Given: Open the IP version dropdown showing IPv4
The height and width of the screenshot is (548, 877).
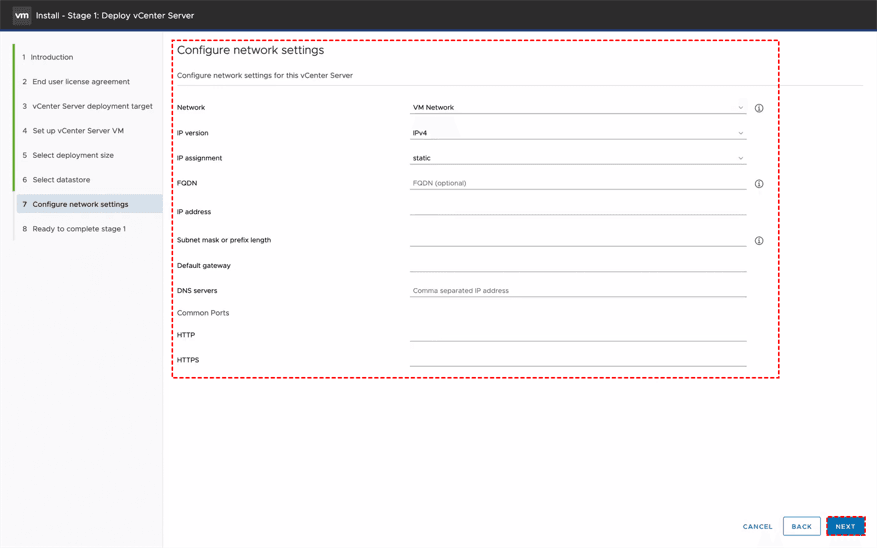Looking at the screenshot, I should (x=578, y=133).
